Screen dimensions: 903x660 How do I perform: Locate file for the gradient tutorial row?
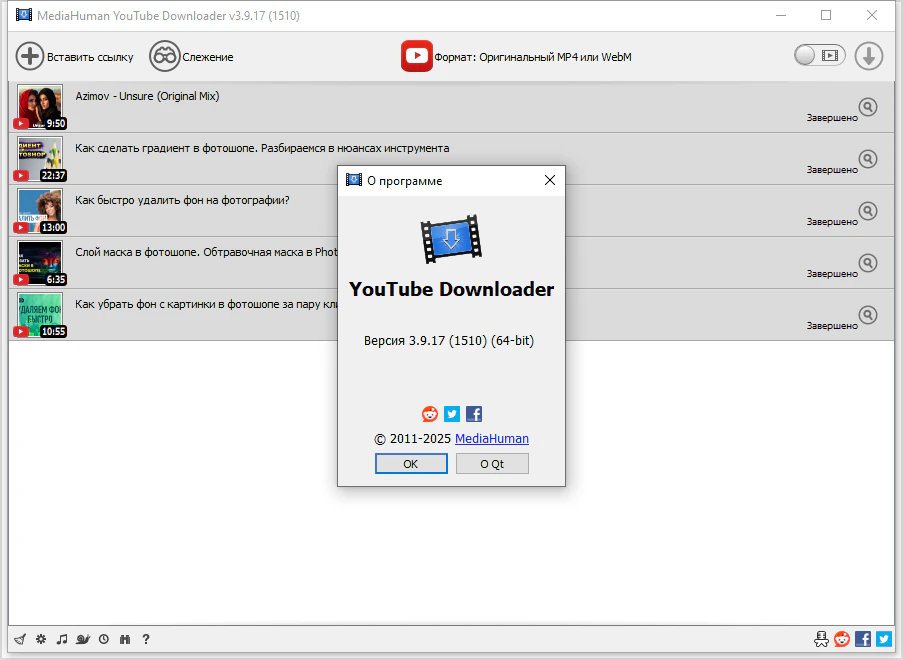click(868, 159)
